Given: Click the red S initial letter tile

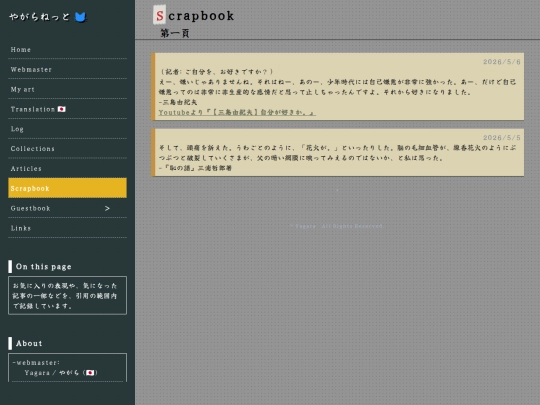Looking at the screenshot, I should click(159, 15).
